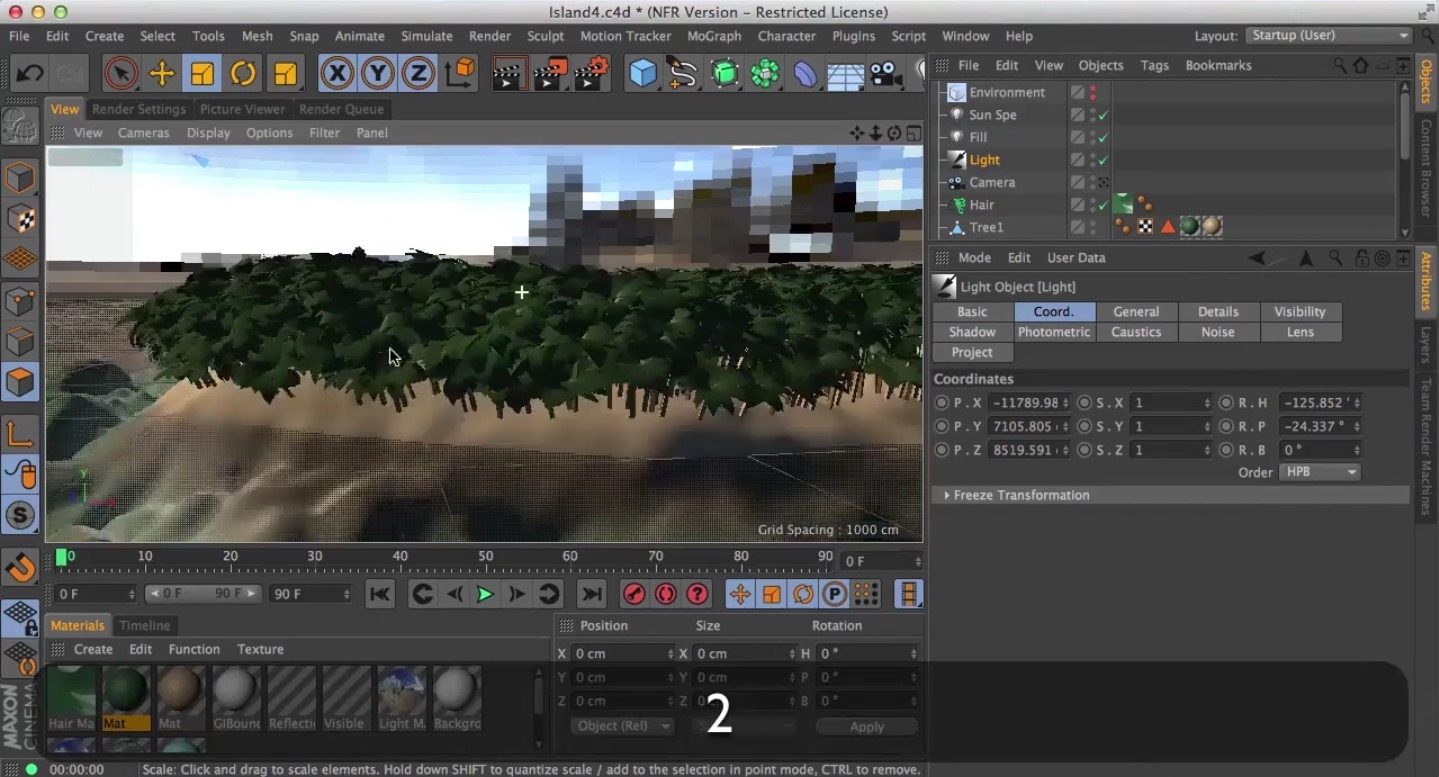Add a Cube primitive object

pyautogui.click(x=644, y=73)
